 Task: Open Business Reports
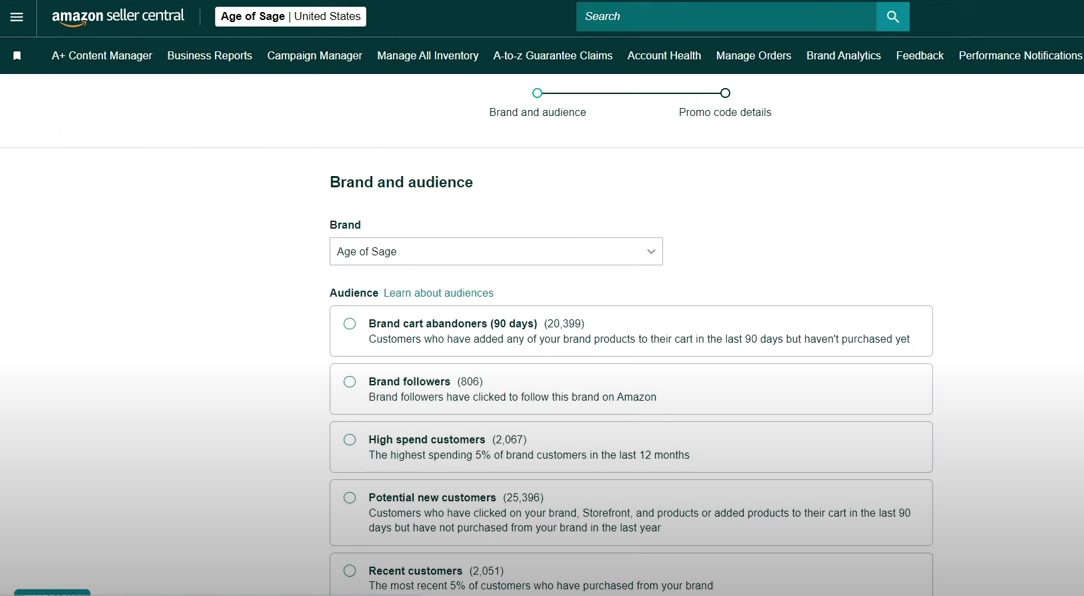click(x=209, y=55)
